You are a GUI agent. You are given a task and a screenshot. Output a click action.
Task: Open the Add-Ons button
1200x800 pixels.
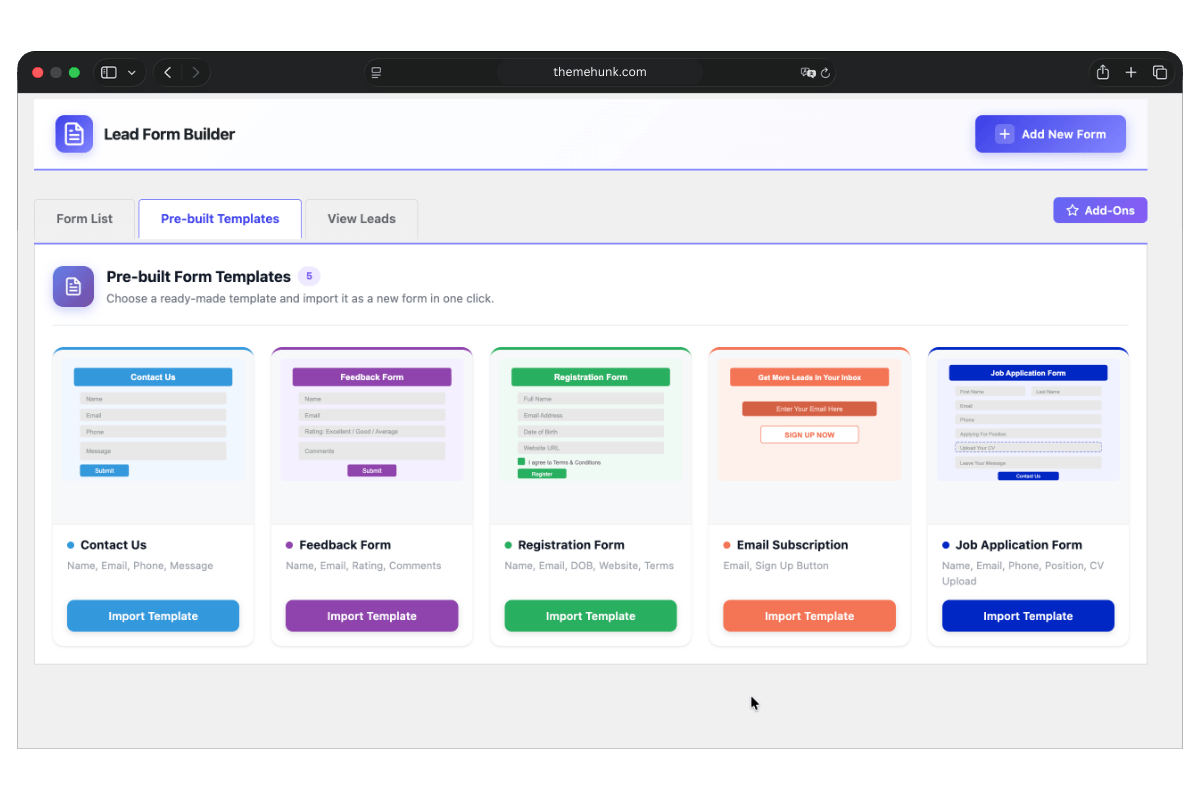[x=1100, y=210]
